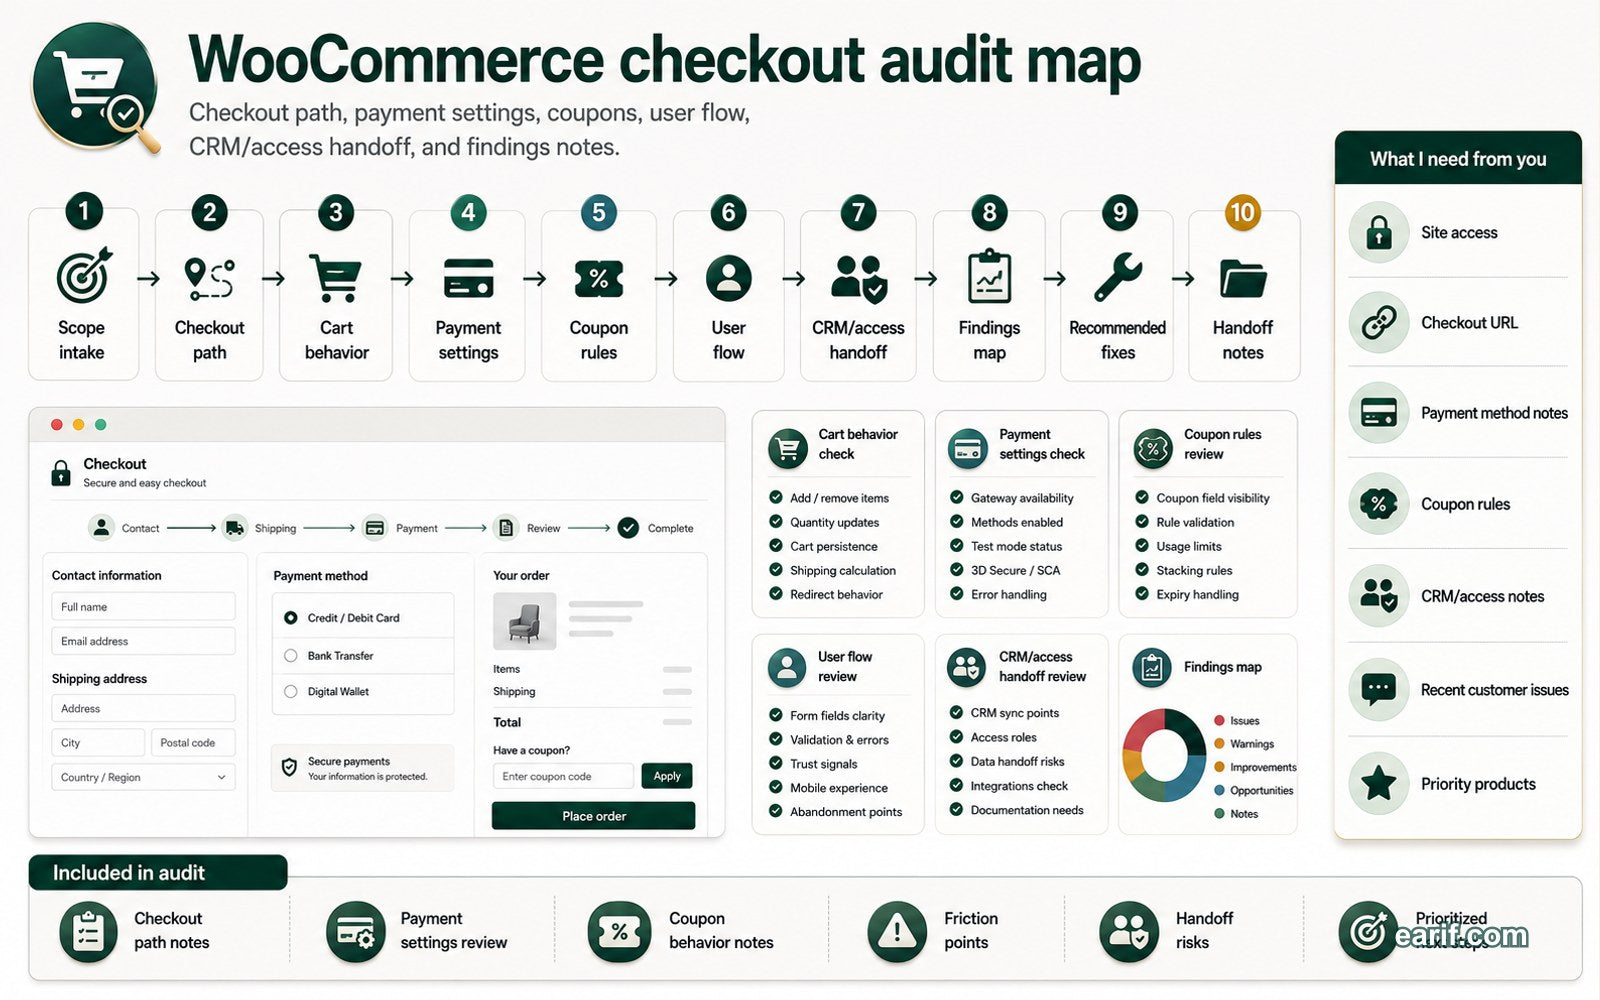Open the CRM/access handoff people icon
Viewport: 1600px width, 1000px height.
pos(859,279)
